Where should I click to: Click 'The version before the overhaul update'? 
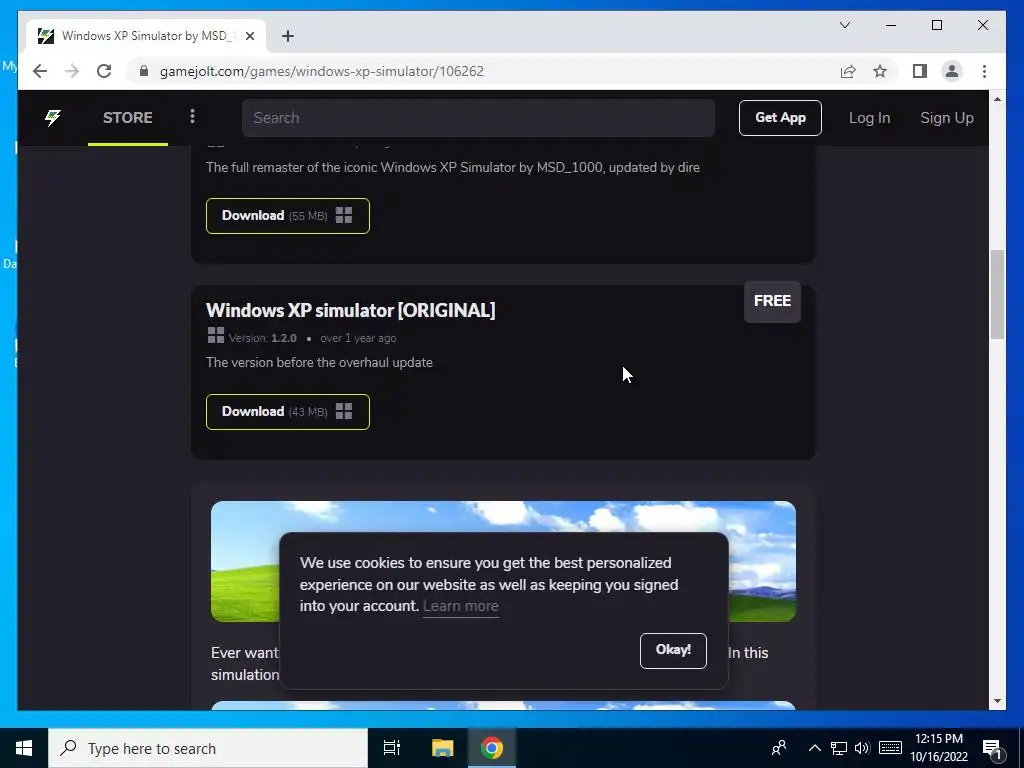tap(319, 362)
